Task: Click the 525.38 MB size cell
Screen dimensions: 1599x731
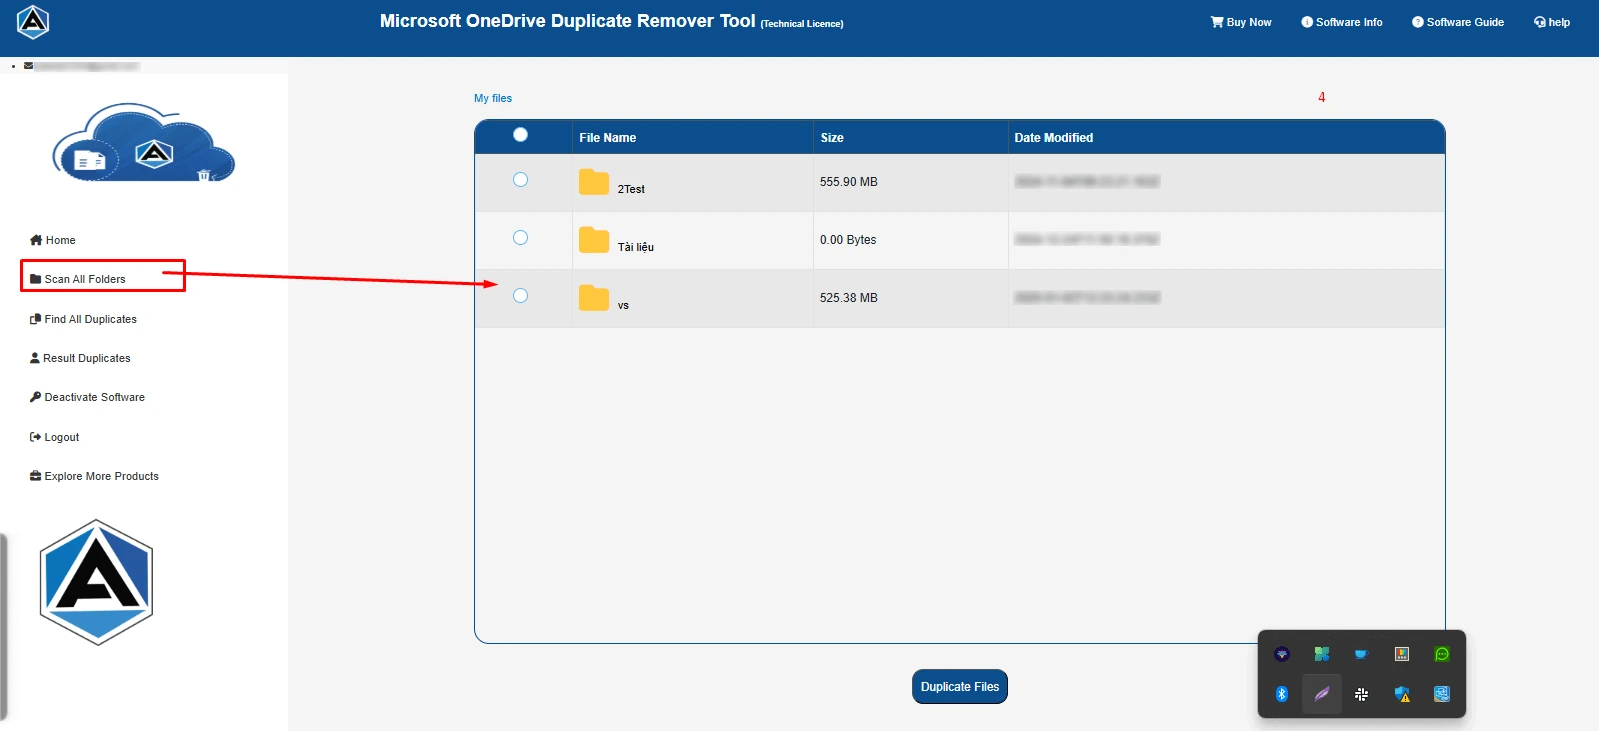Action: [x=849, y=298]
